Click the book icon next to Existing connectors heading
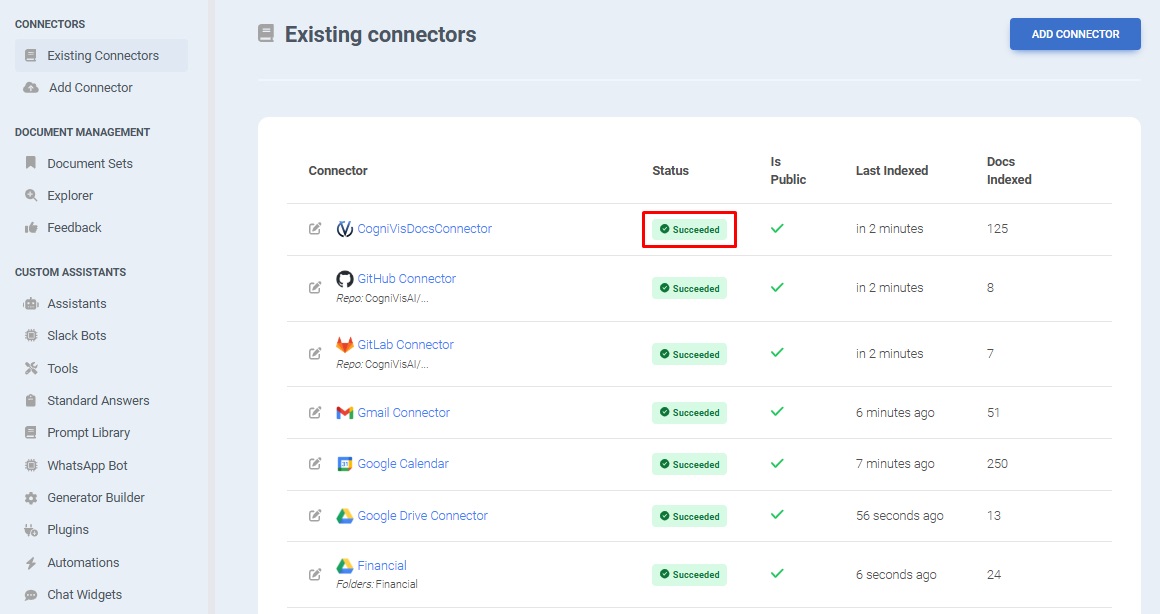 click(x=266, y=33)
